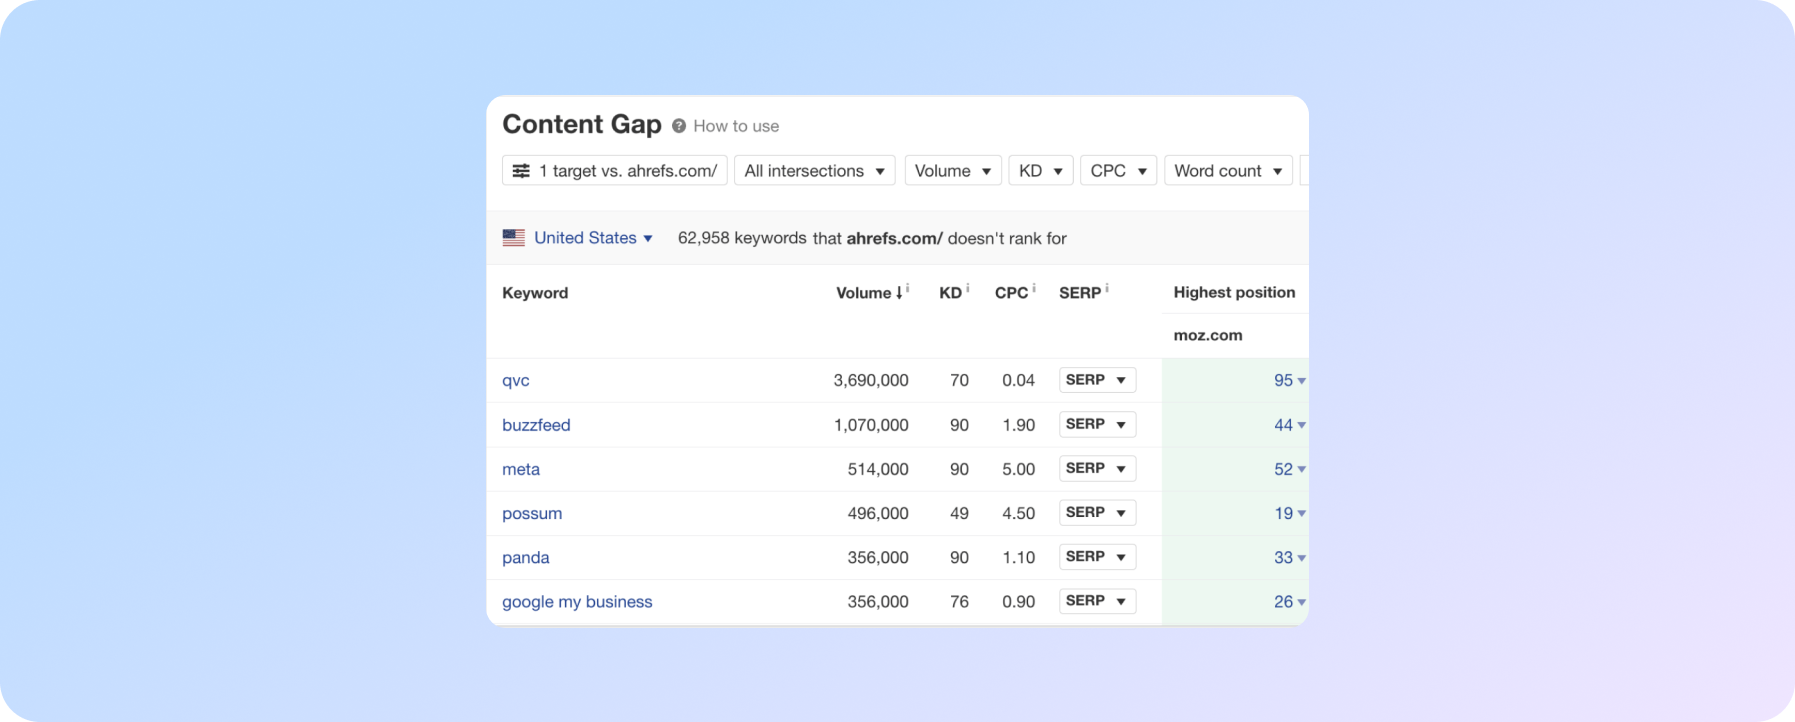Expand the SERP dropdown for possum
This screenshot has height=722, width=1795.
1097,512
